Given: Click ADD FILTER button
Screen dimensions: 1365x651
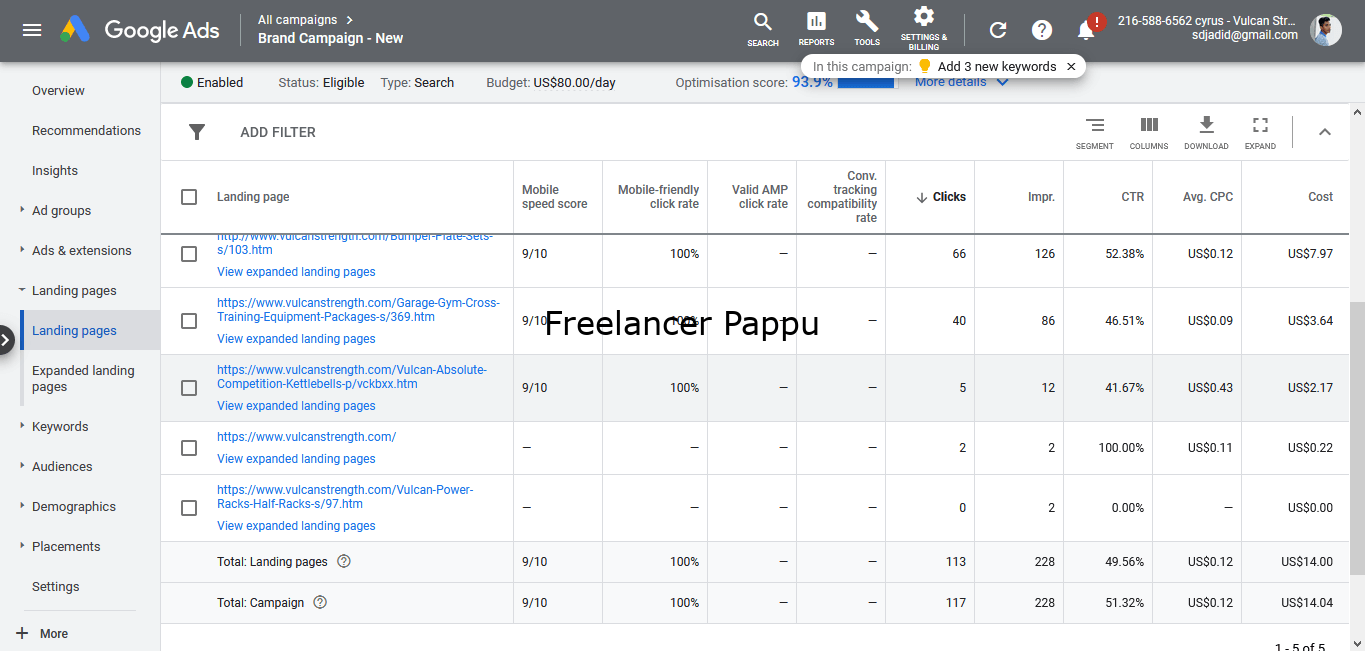Looking at the screenshot, I should coord(278,132).
